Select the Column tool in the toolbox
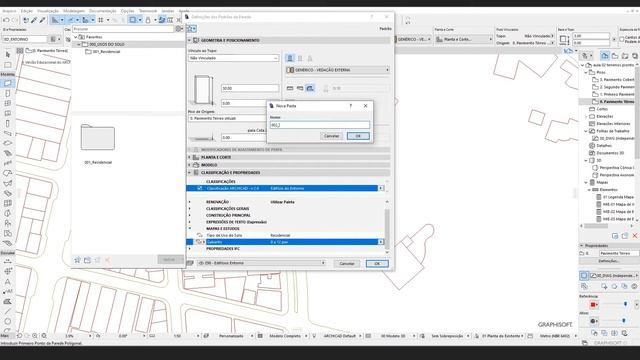 (8, 123)
